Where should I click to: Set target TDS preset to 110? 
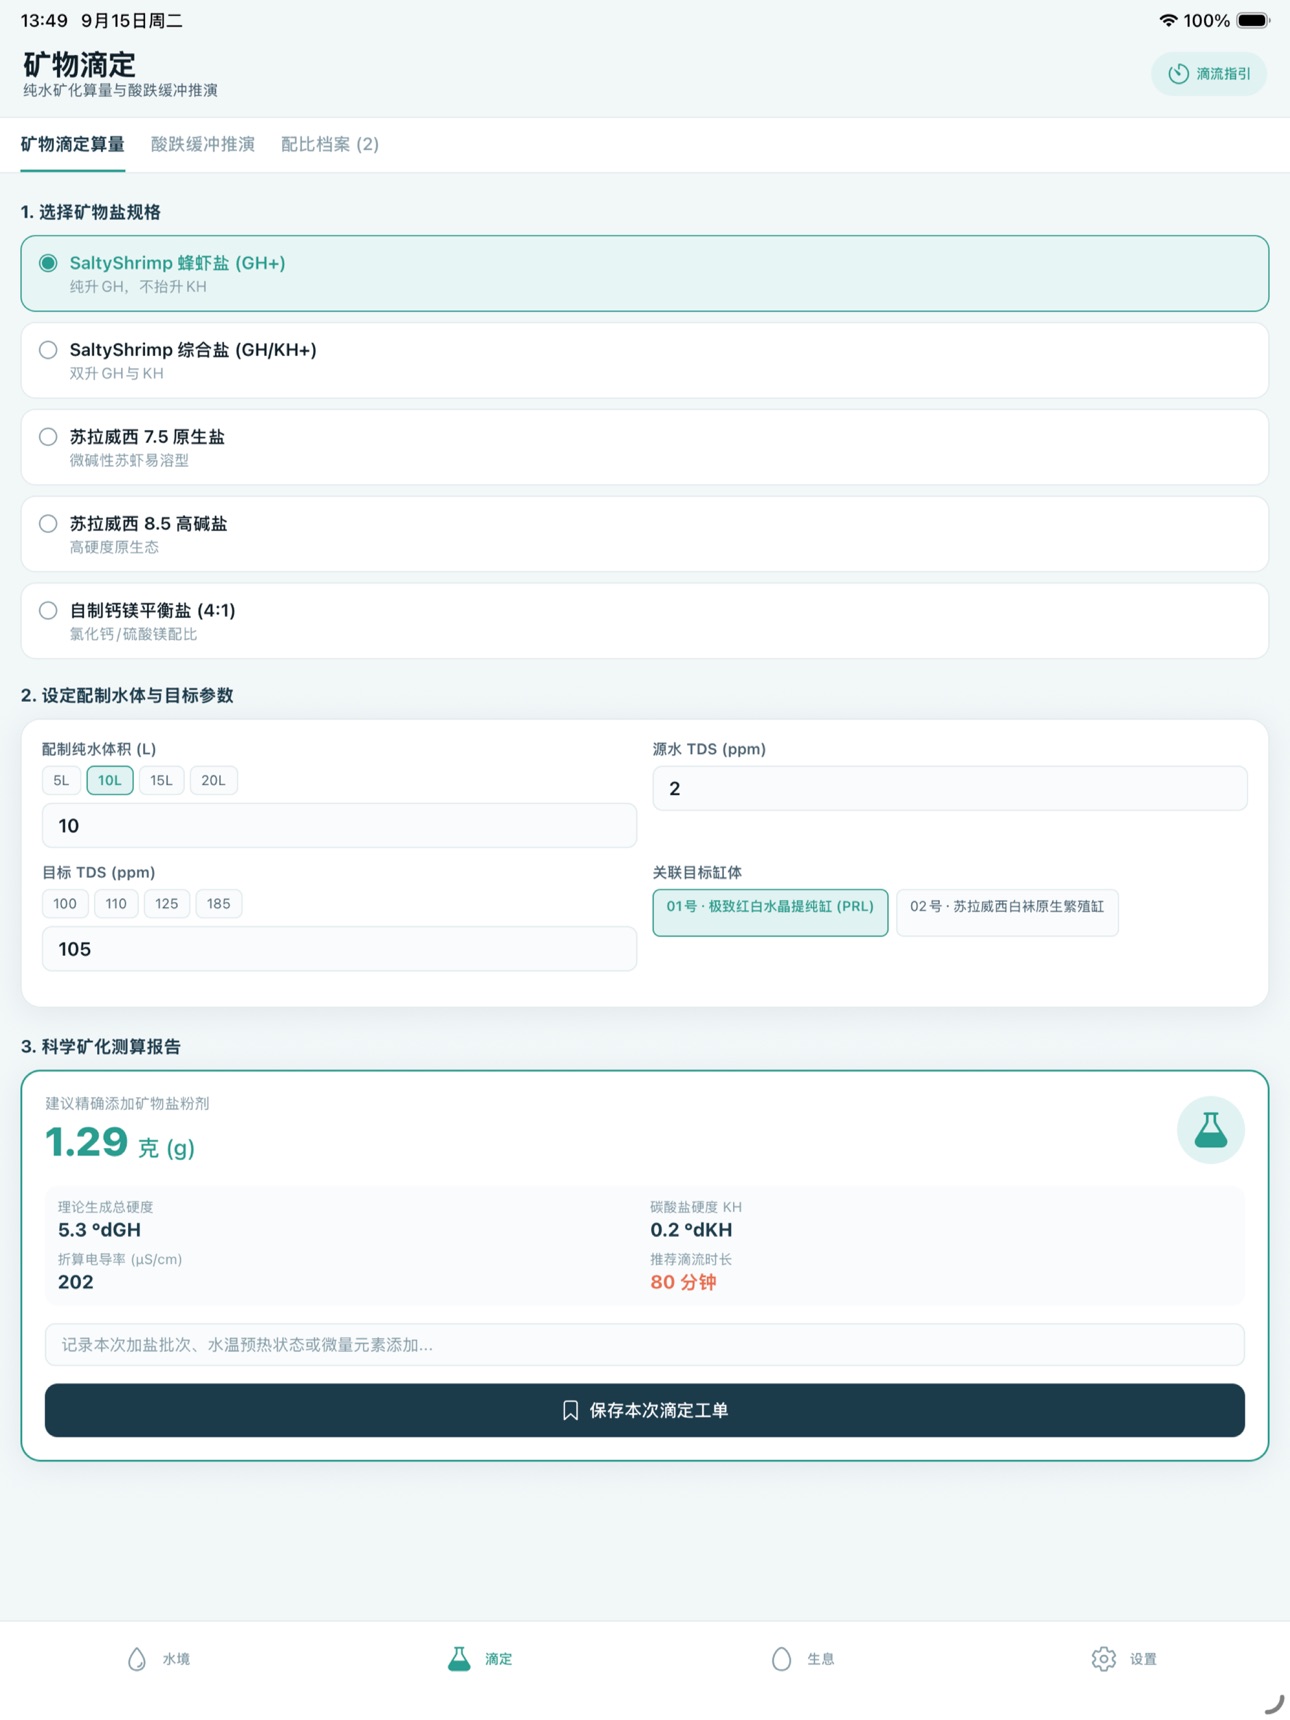point(116,904)
